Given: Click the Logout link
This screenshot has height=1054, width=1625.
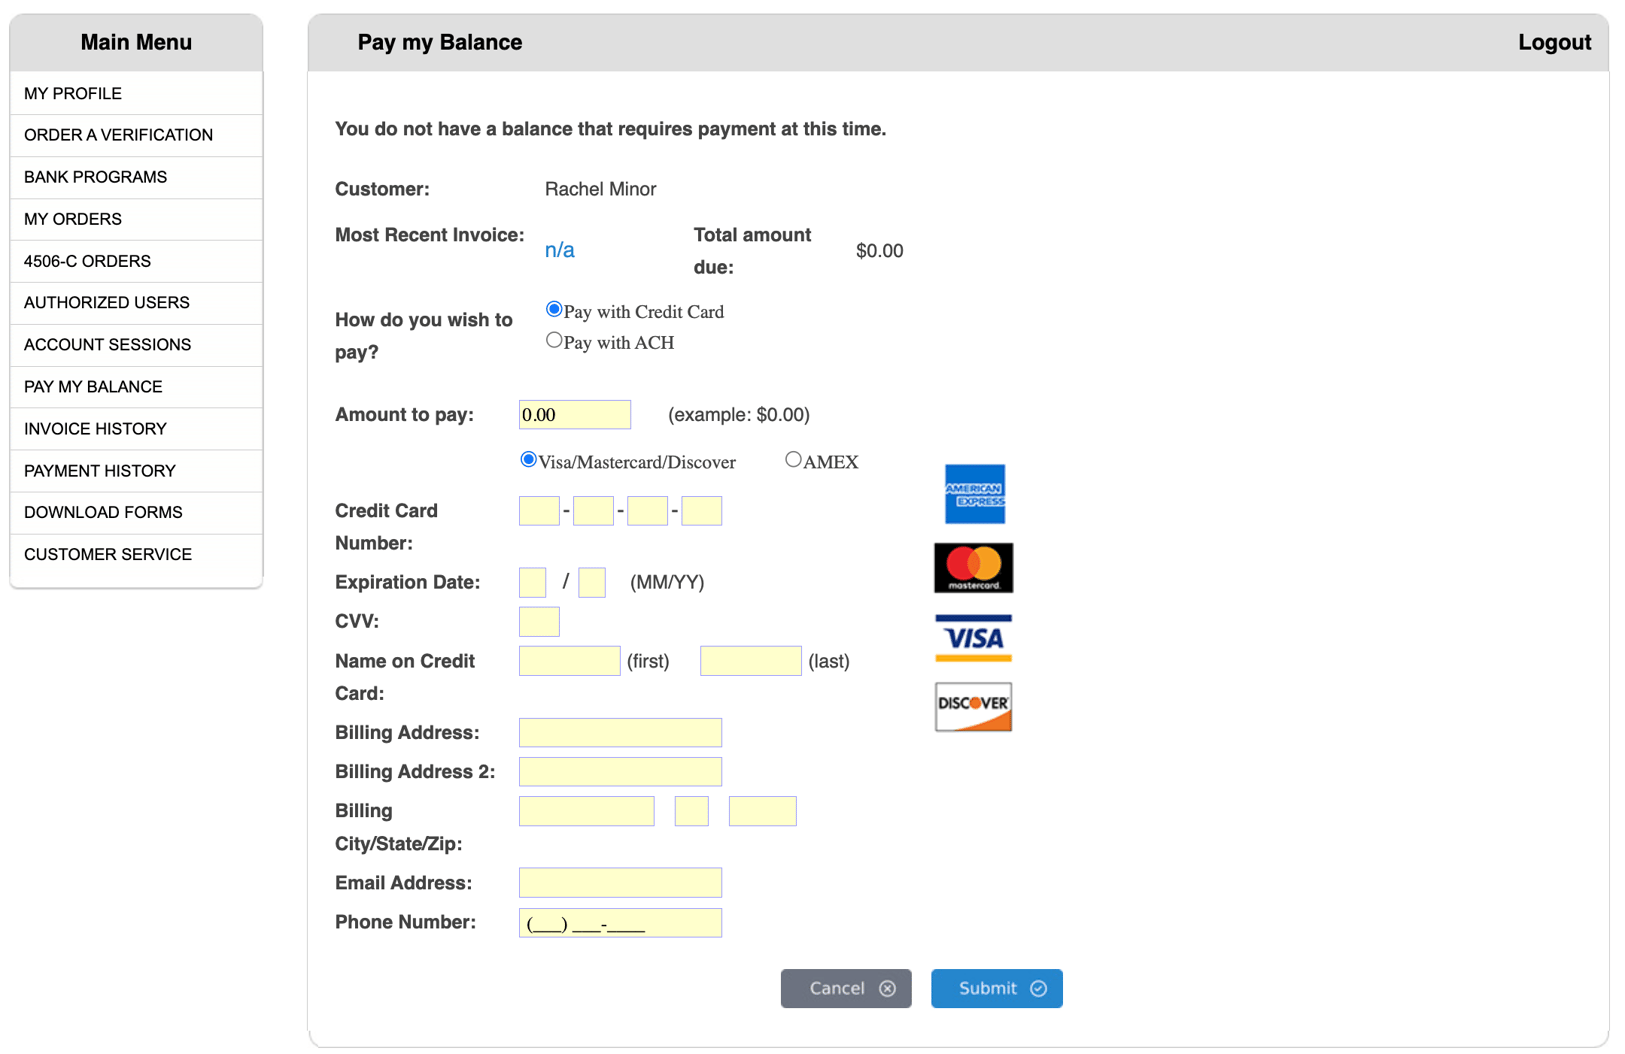Looking at the screenshot, I should pos(1553,42).
